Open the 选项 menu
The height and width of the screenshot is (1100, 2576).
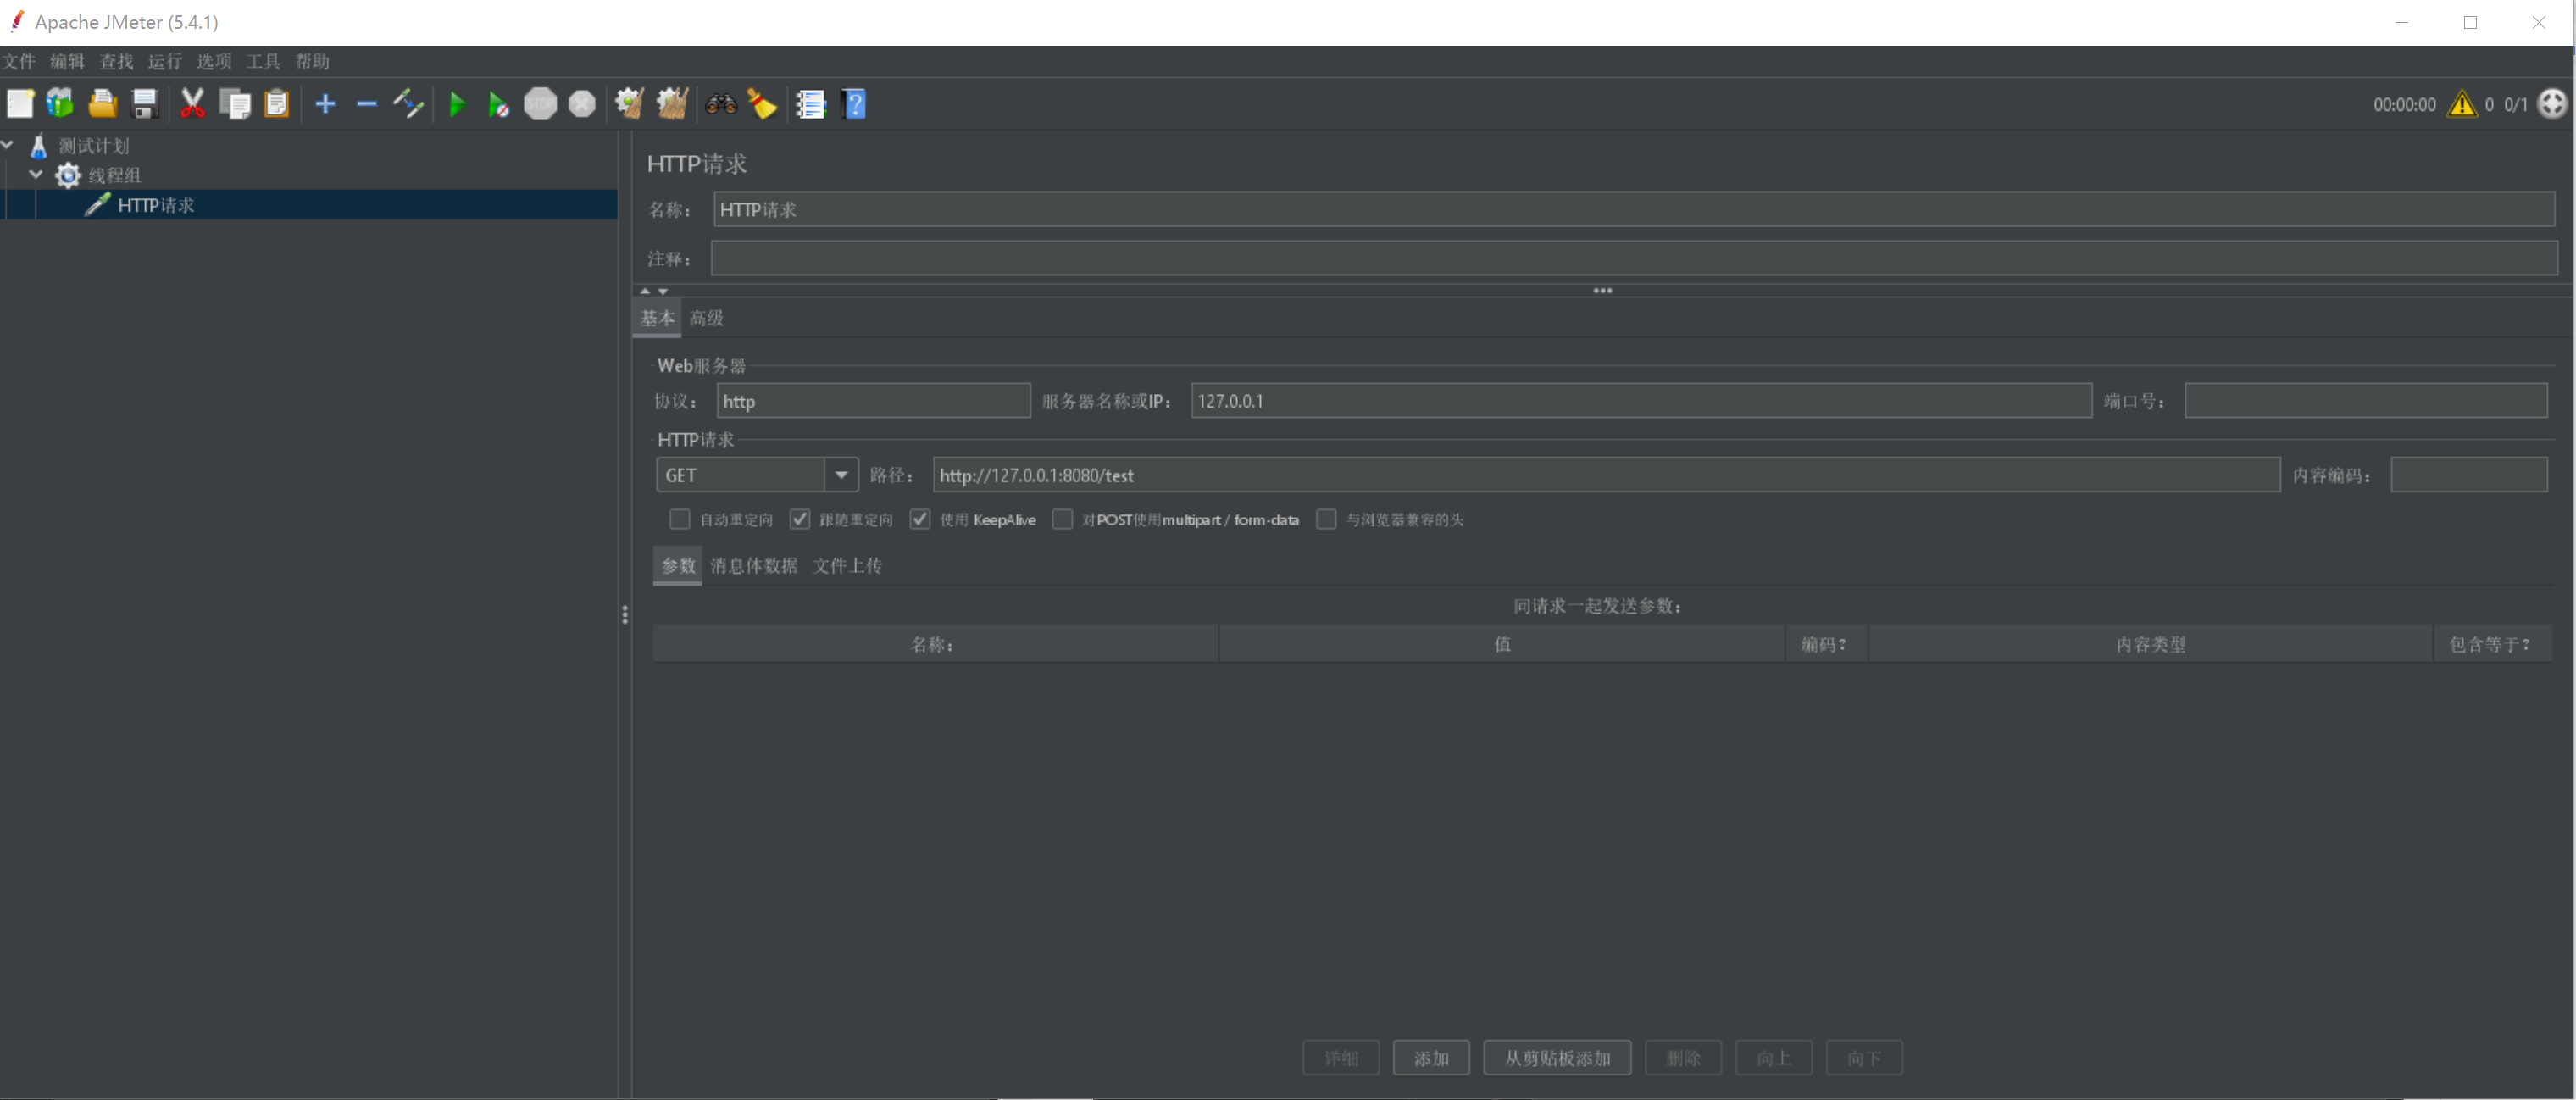214,62
